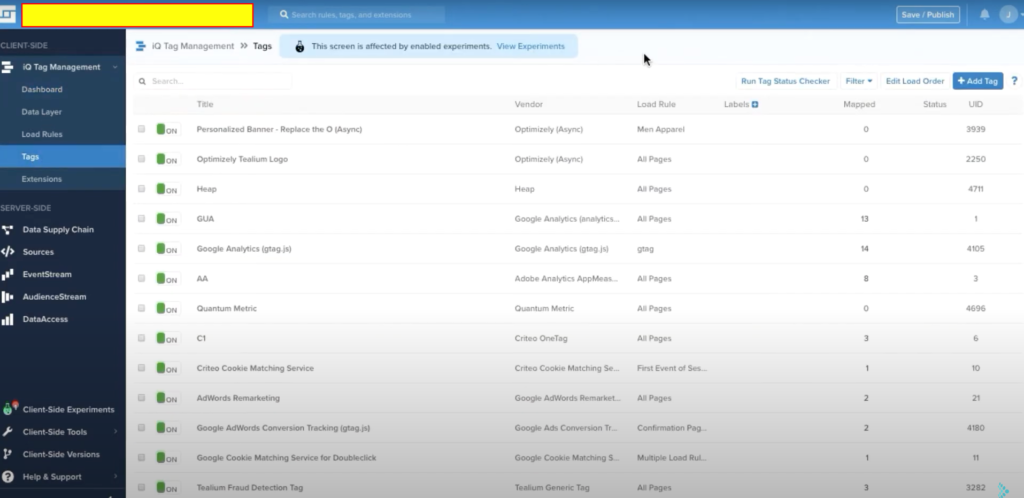
Task: Turn off the Heap tag
Action: pyautogui.click(x=167, y=189)
